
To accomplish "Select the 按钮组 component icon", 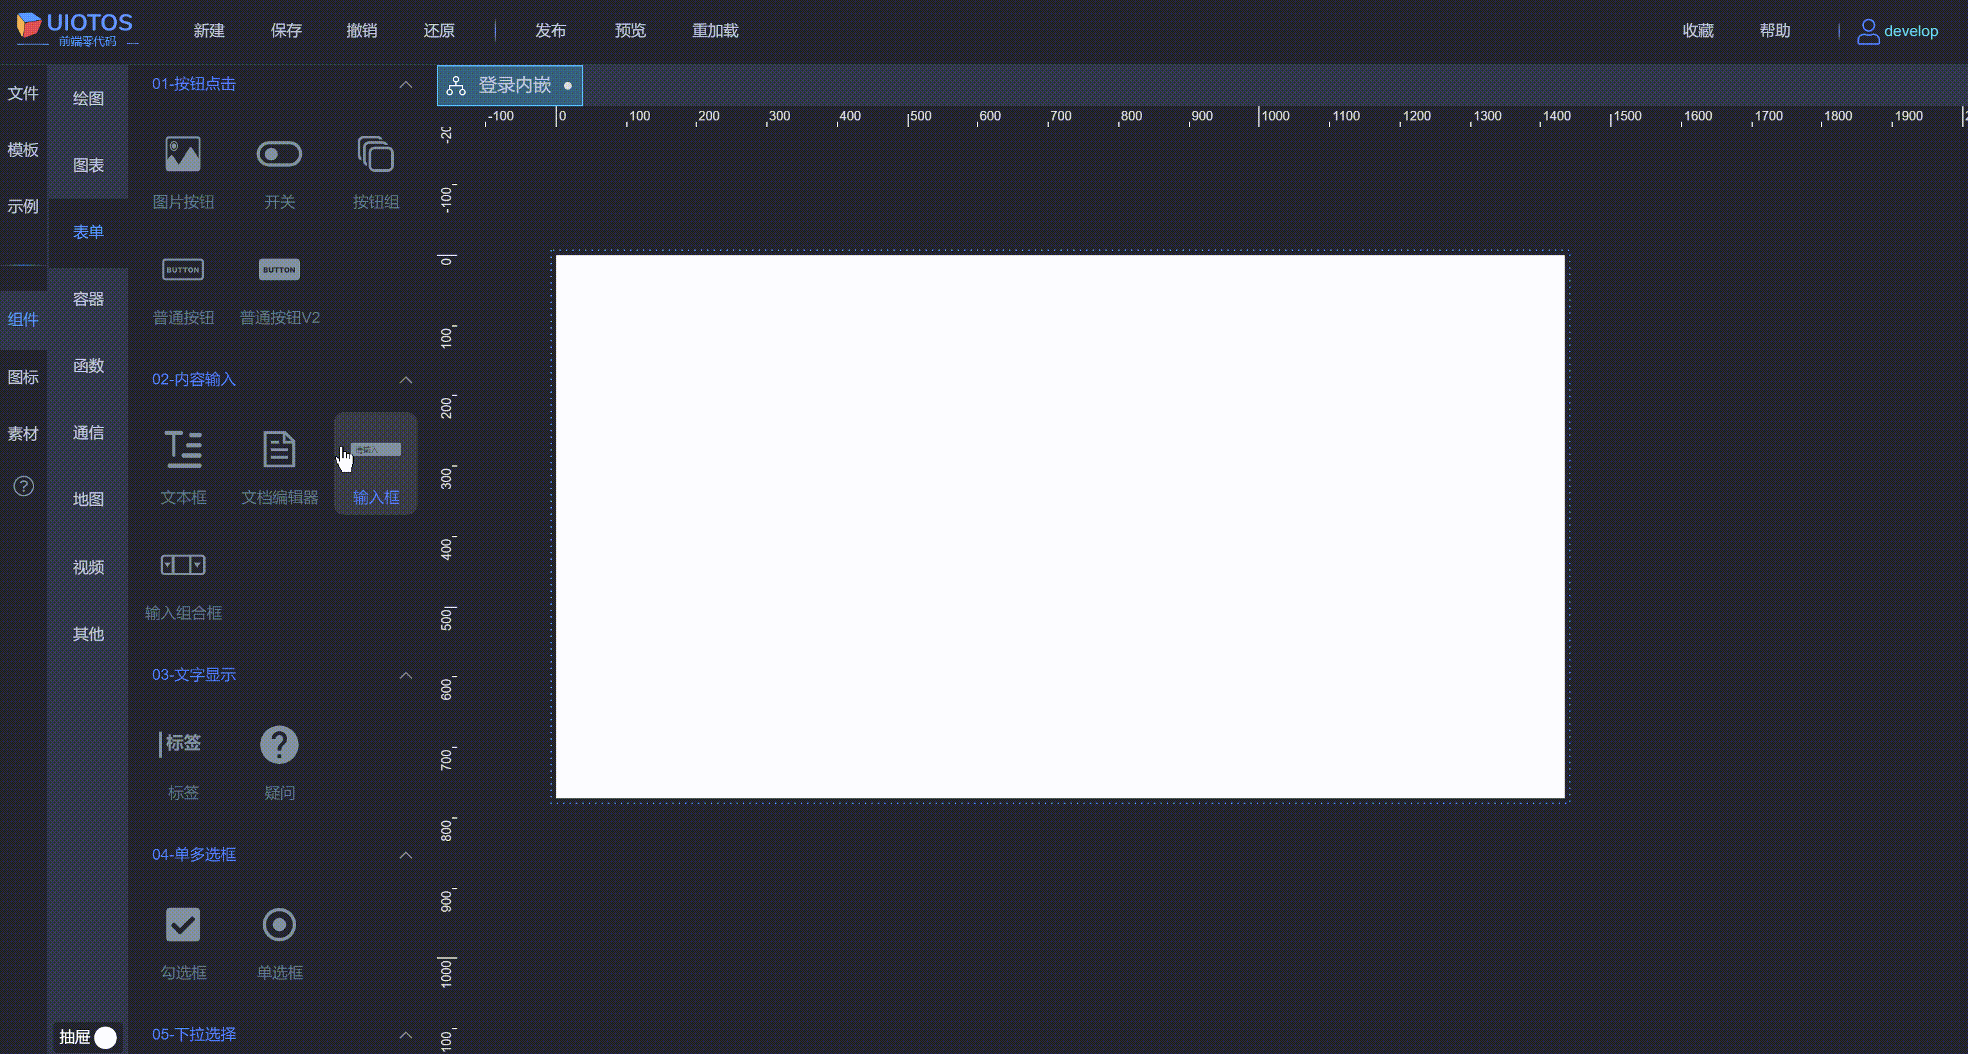I will 375,154.
